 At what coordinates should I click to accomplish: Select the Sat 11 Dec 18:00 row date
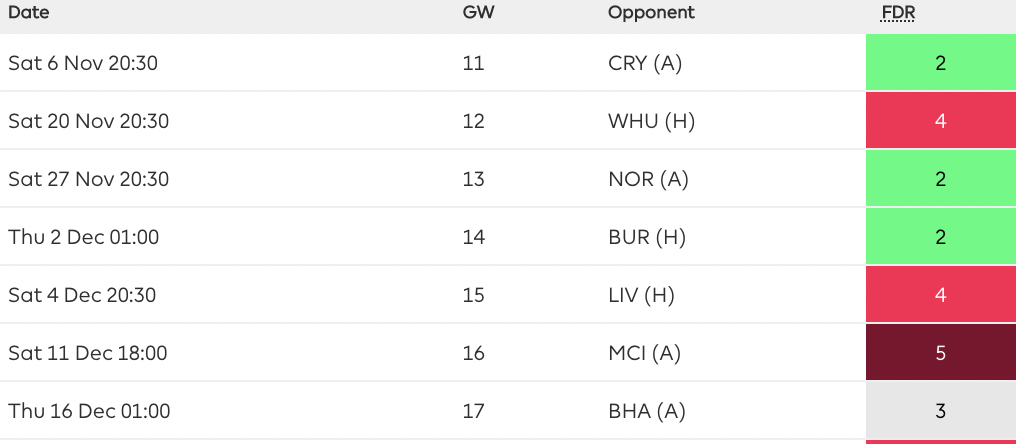[87, 353]
